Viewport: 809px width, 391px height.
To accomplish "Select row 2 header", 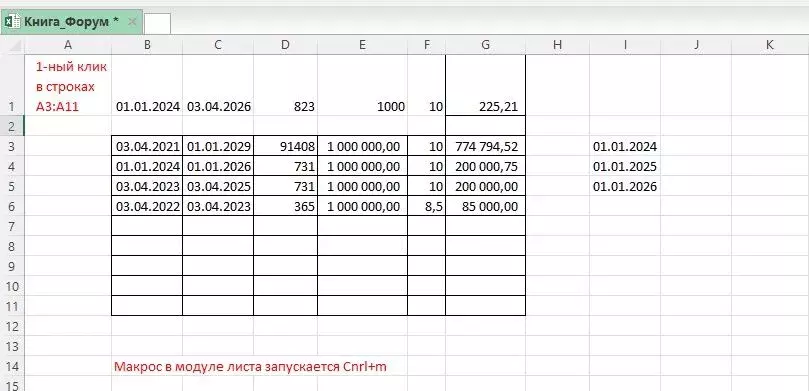I will pyautogui.click(x=12, y=126).
